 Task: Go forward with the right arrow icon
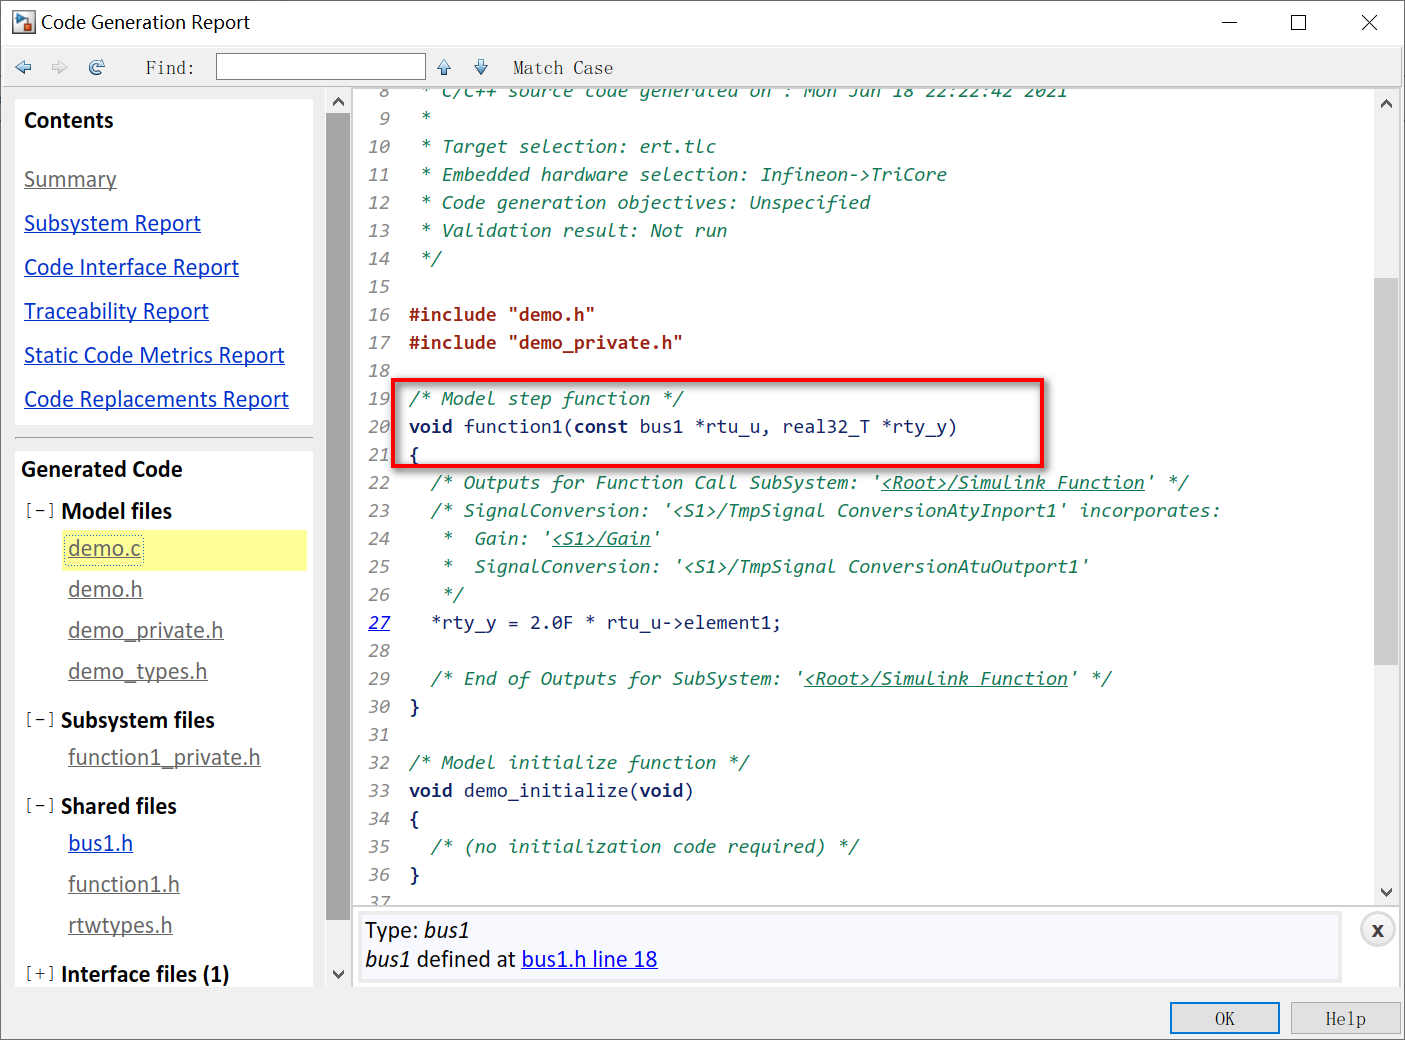pos(60,67)
